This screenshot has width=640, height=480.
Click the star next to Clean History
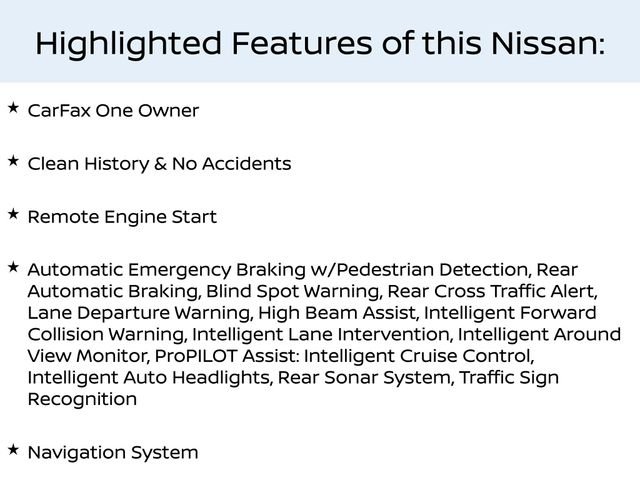(x=13, y=160)
